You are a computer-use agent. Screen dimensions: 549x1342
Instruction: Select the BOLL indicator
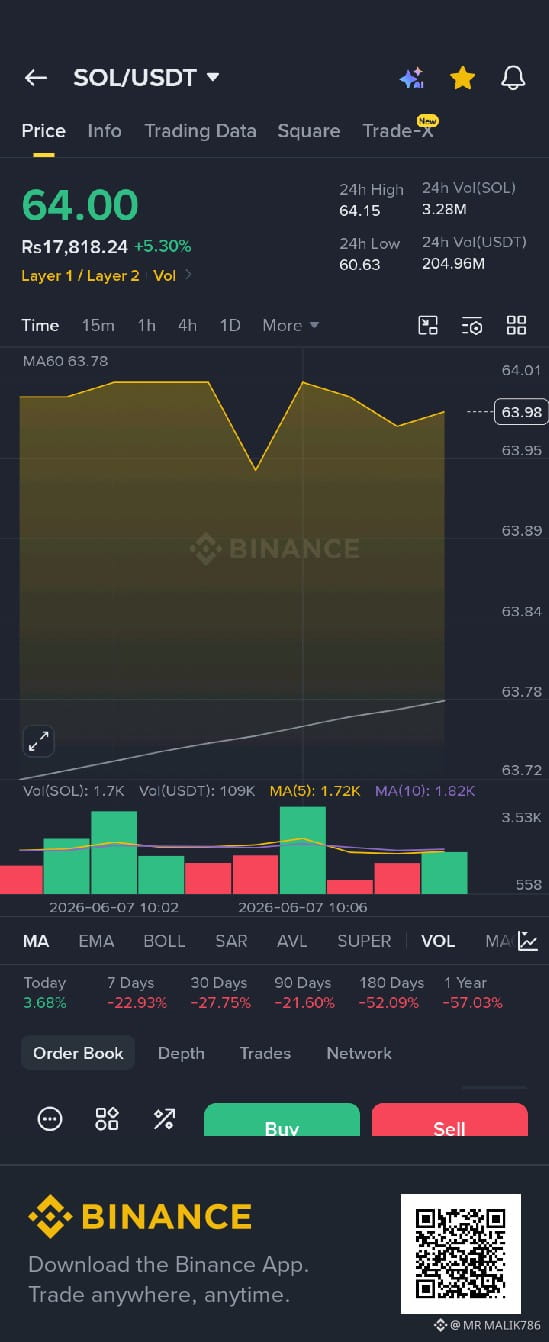click(164, 941)
